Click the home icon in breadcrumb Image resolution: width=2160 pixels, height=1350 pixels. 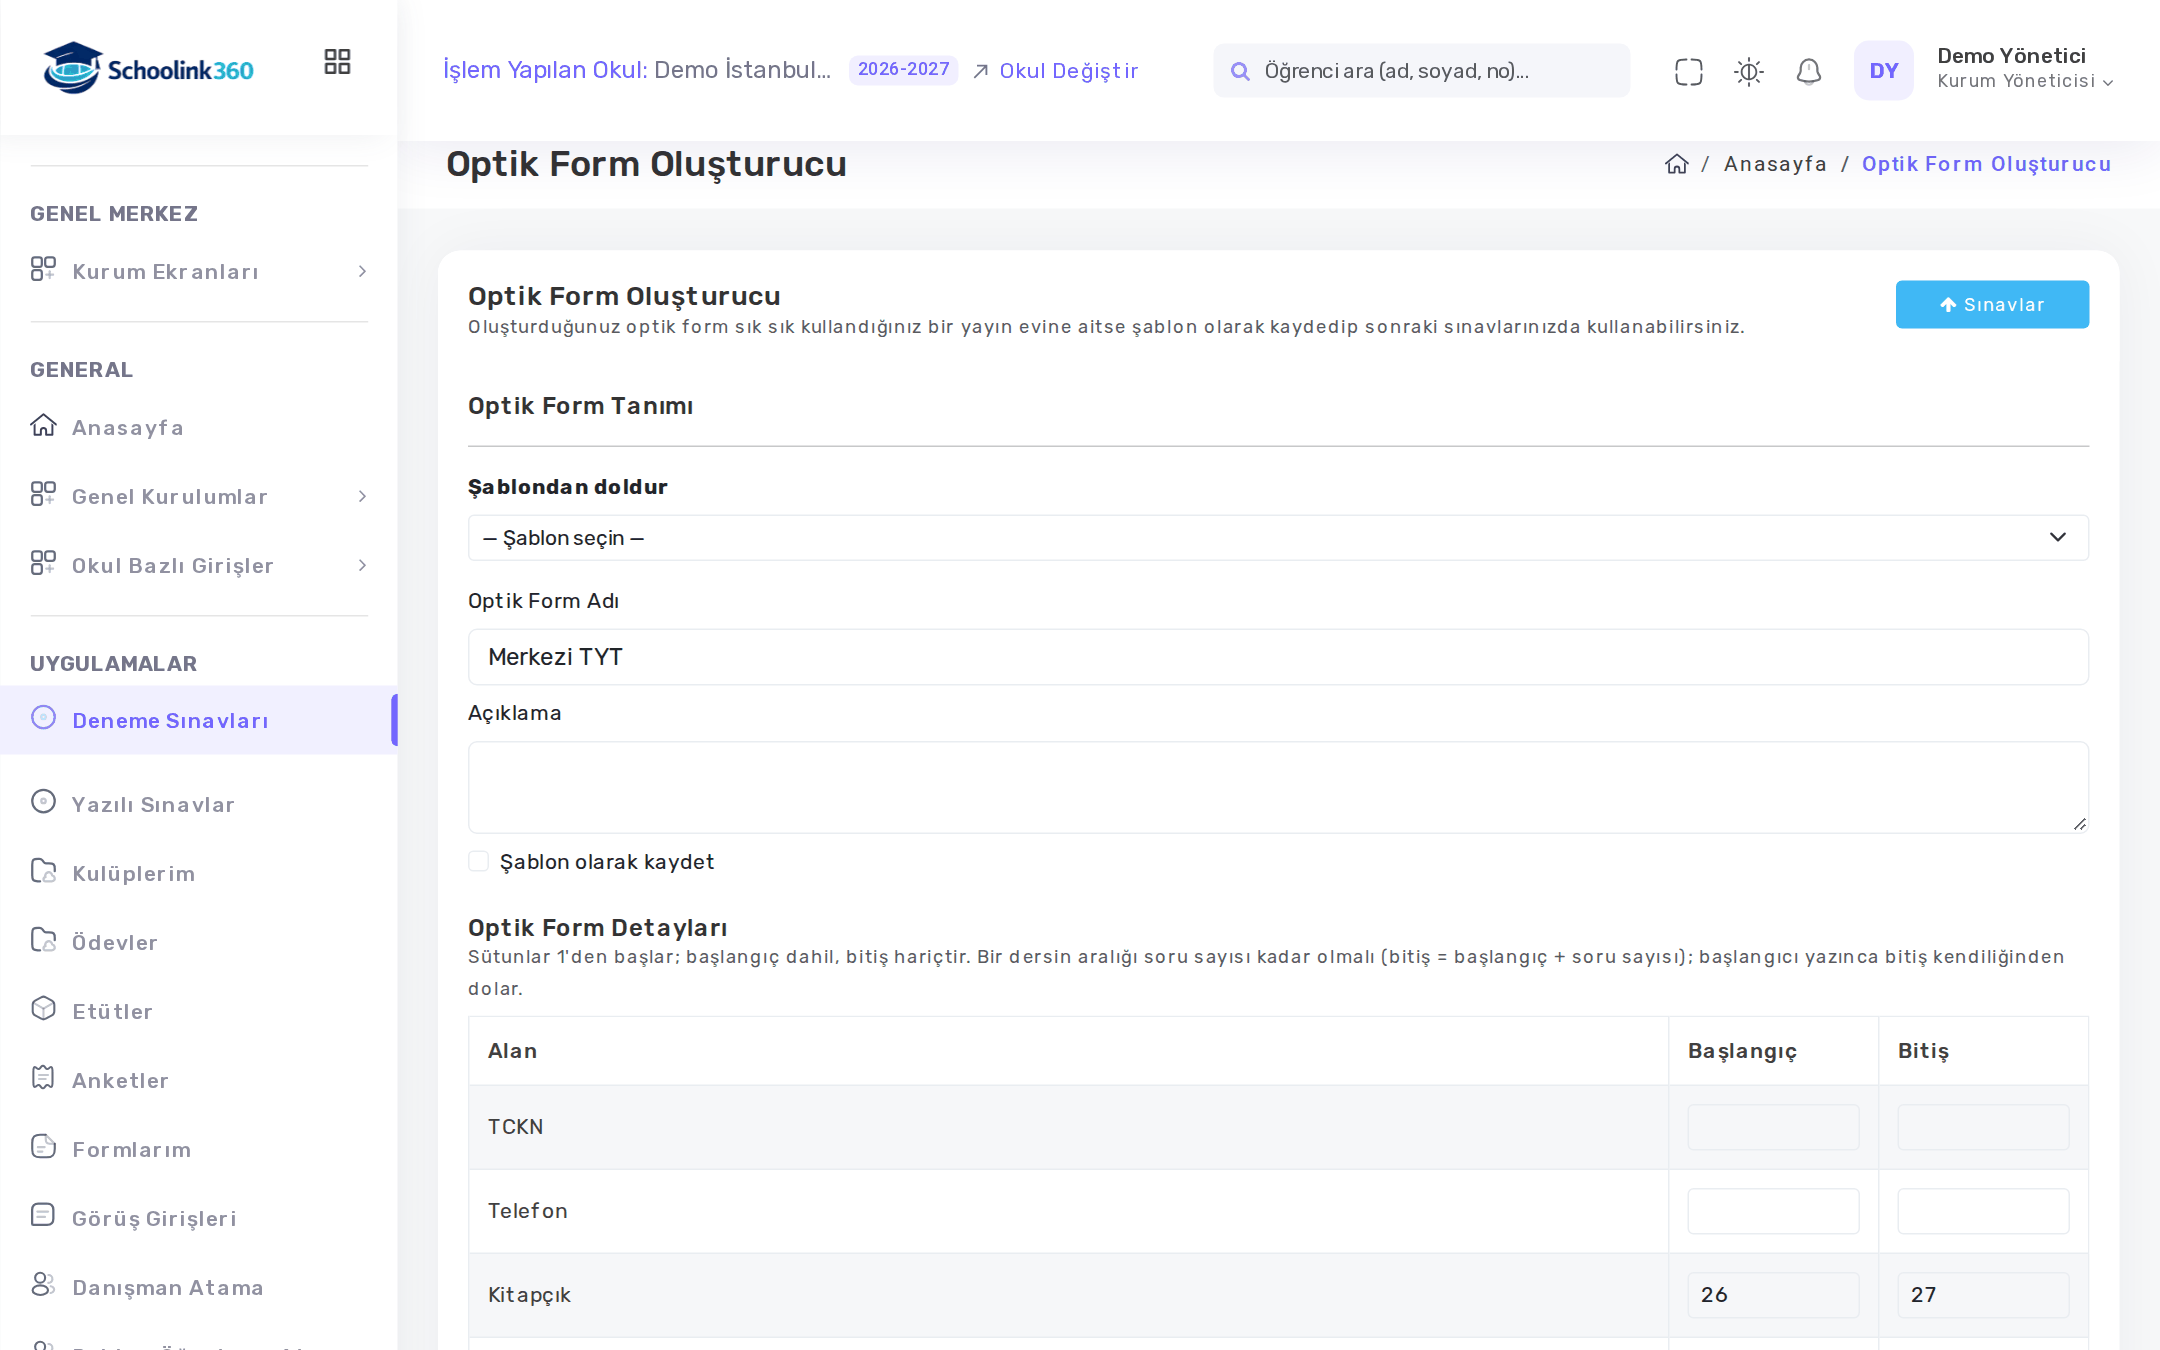point(1677,164)
